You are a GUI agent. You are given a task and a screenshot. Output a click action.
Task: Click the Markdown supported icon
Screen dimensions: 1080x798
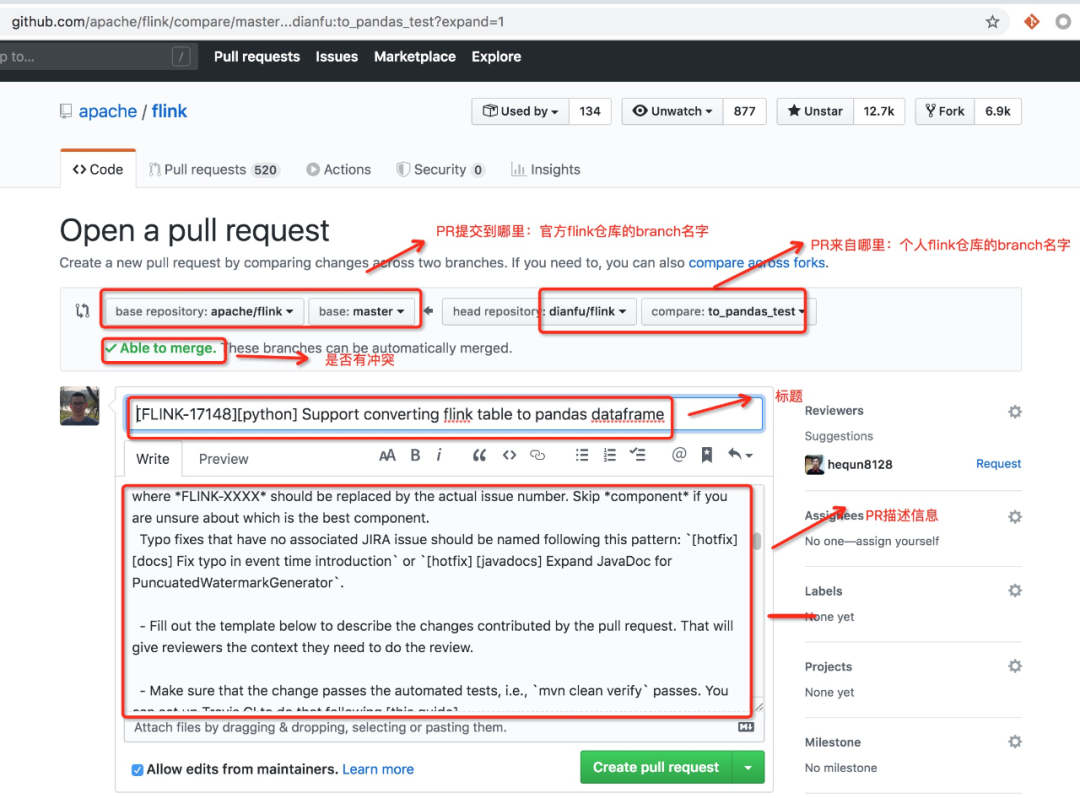746,727
